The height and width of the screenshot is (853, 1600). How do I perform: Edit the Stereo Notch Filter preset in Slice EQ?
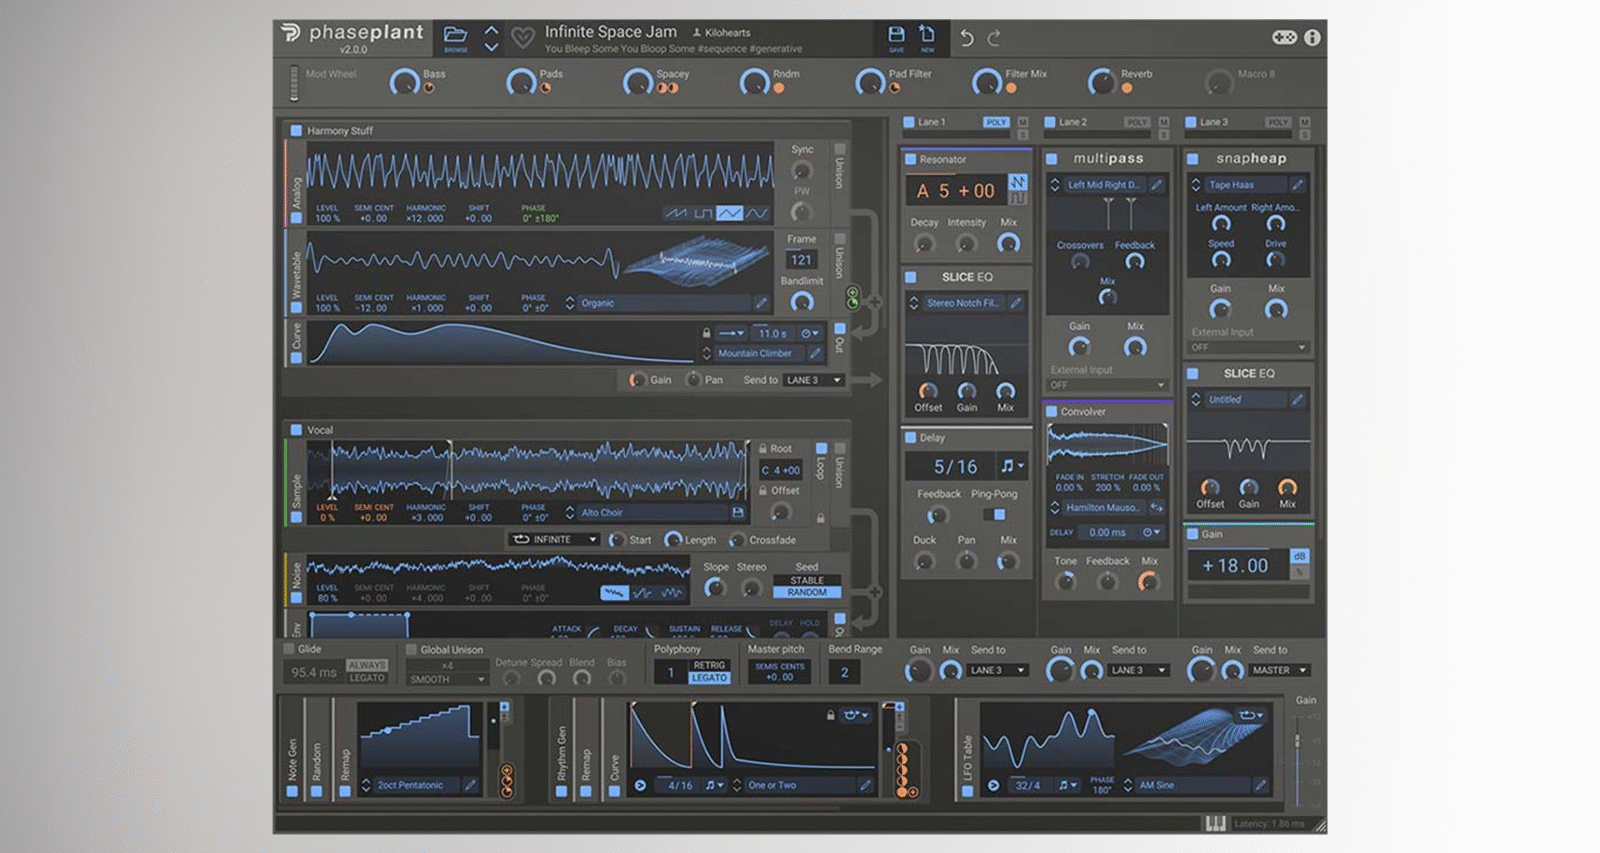[1015, 303]
